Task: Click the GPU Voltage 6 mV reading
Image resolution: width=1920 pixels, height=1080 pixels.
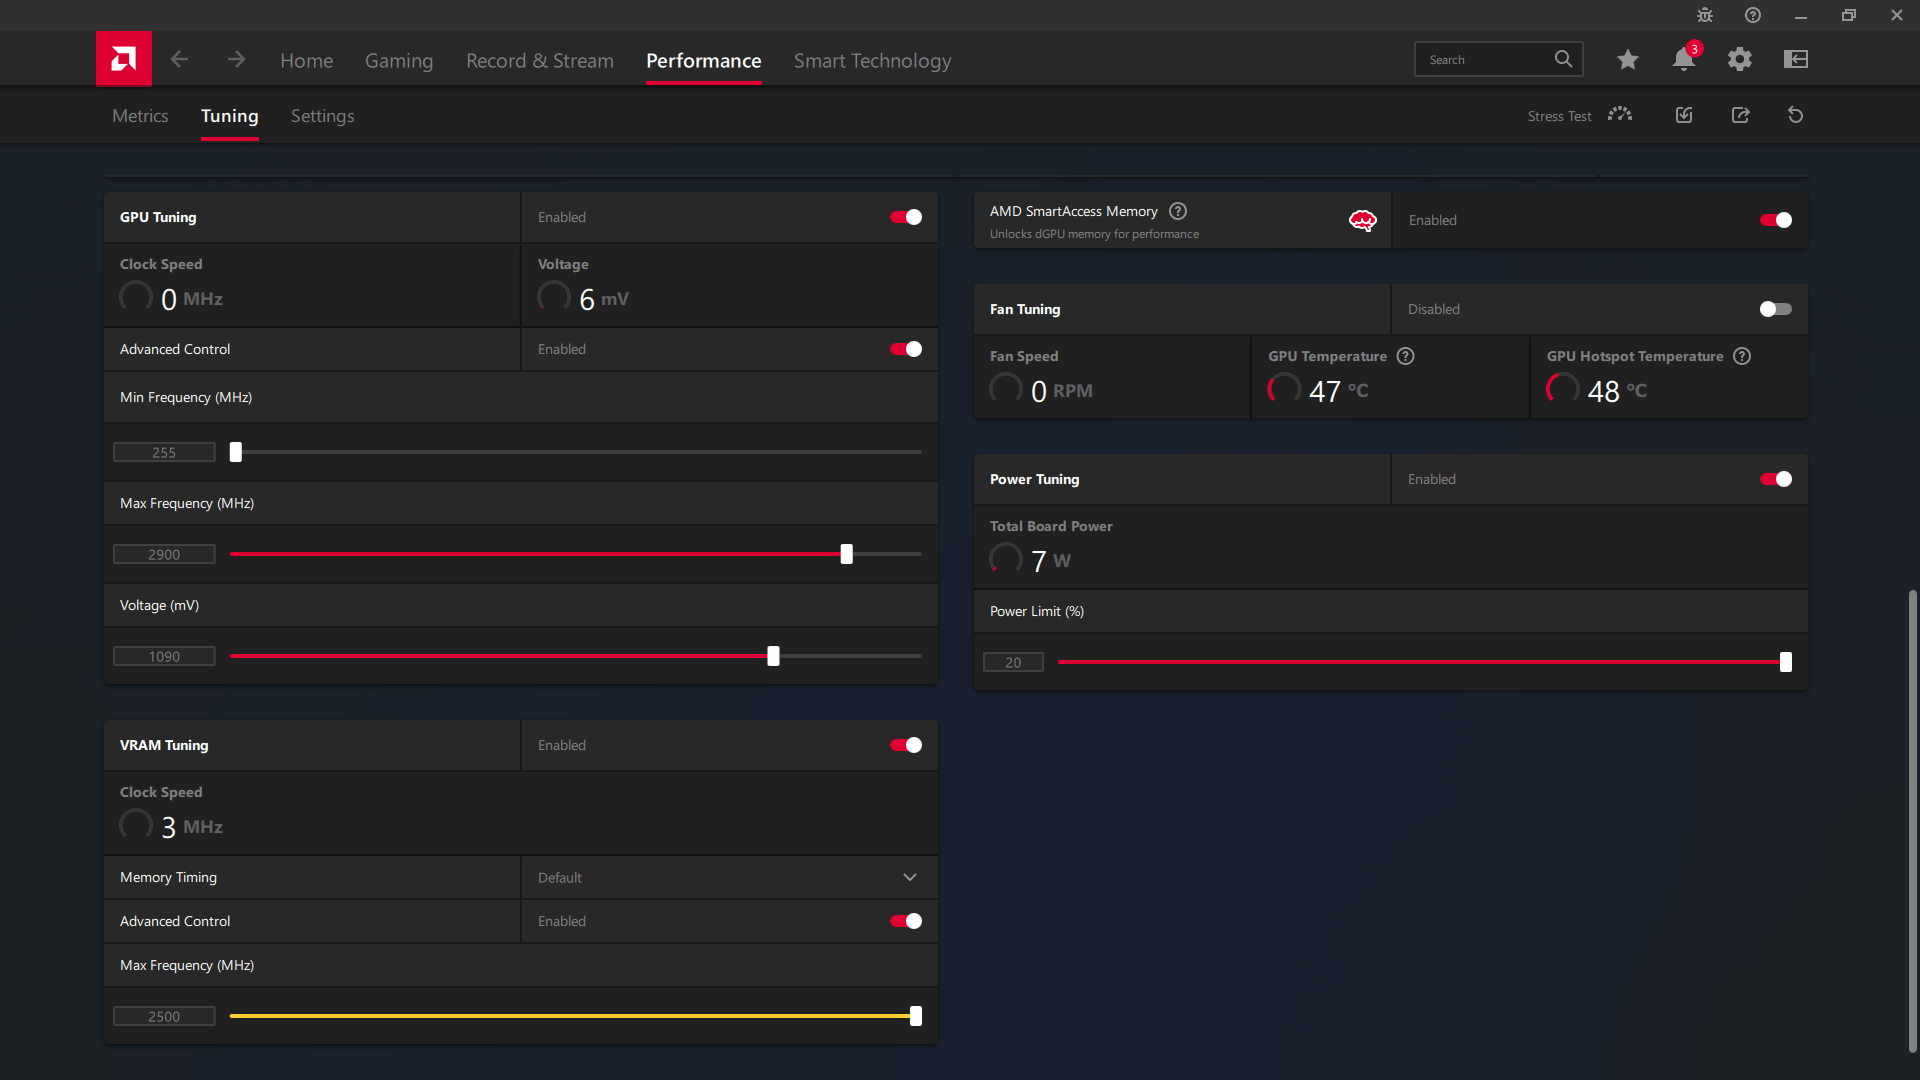Action: 583,297
